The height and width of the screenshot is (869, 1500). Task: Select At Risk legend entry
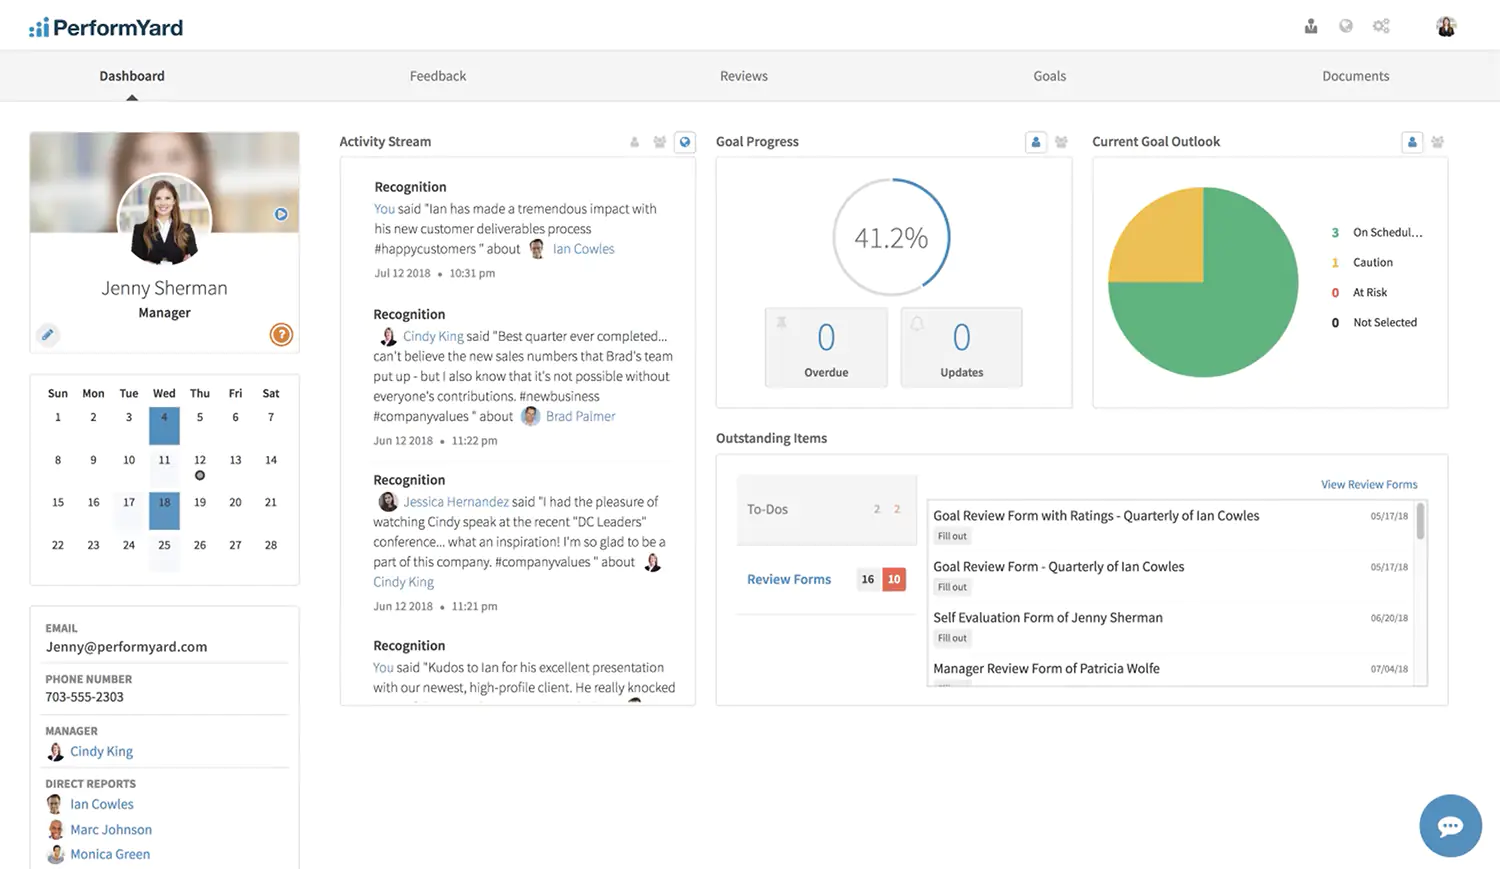(1360, 292)
